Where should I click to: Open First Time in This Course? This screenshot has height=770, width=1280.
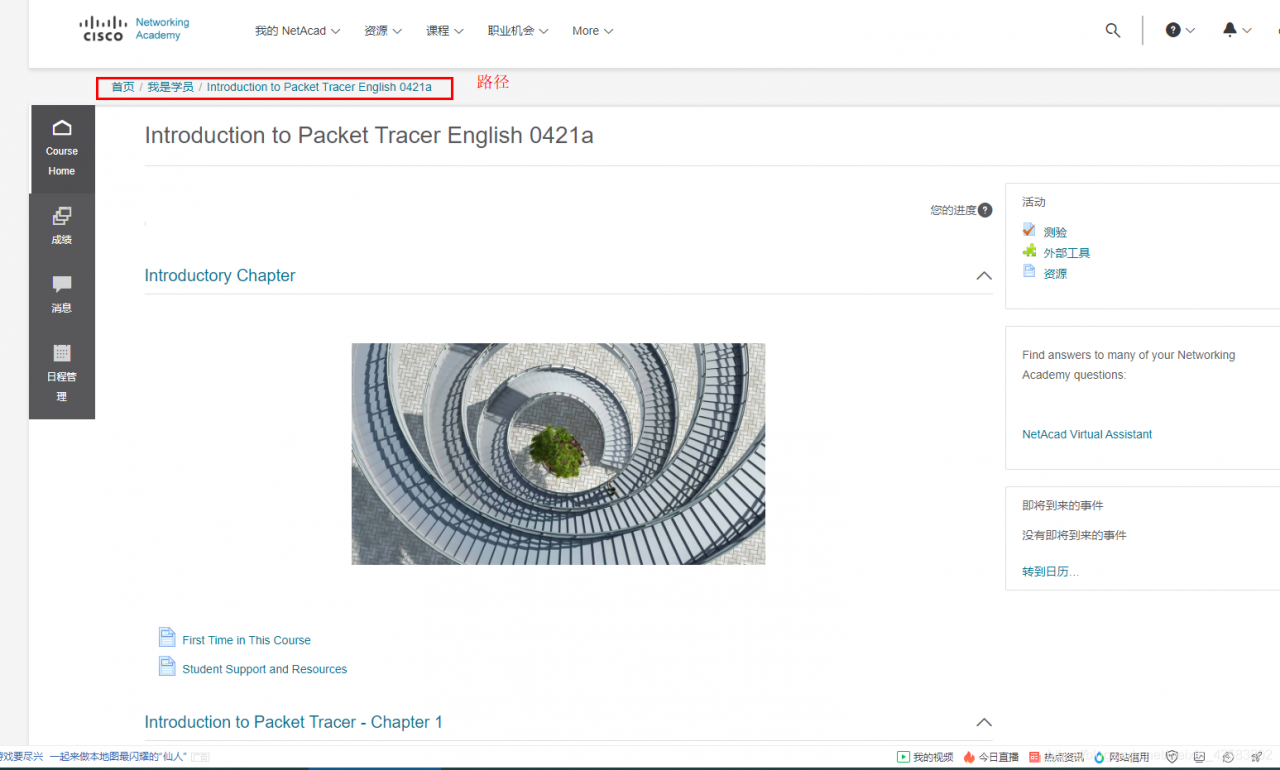click(x=246, y=640)
